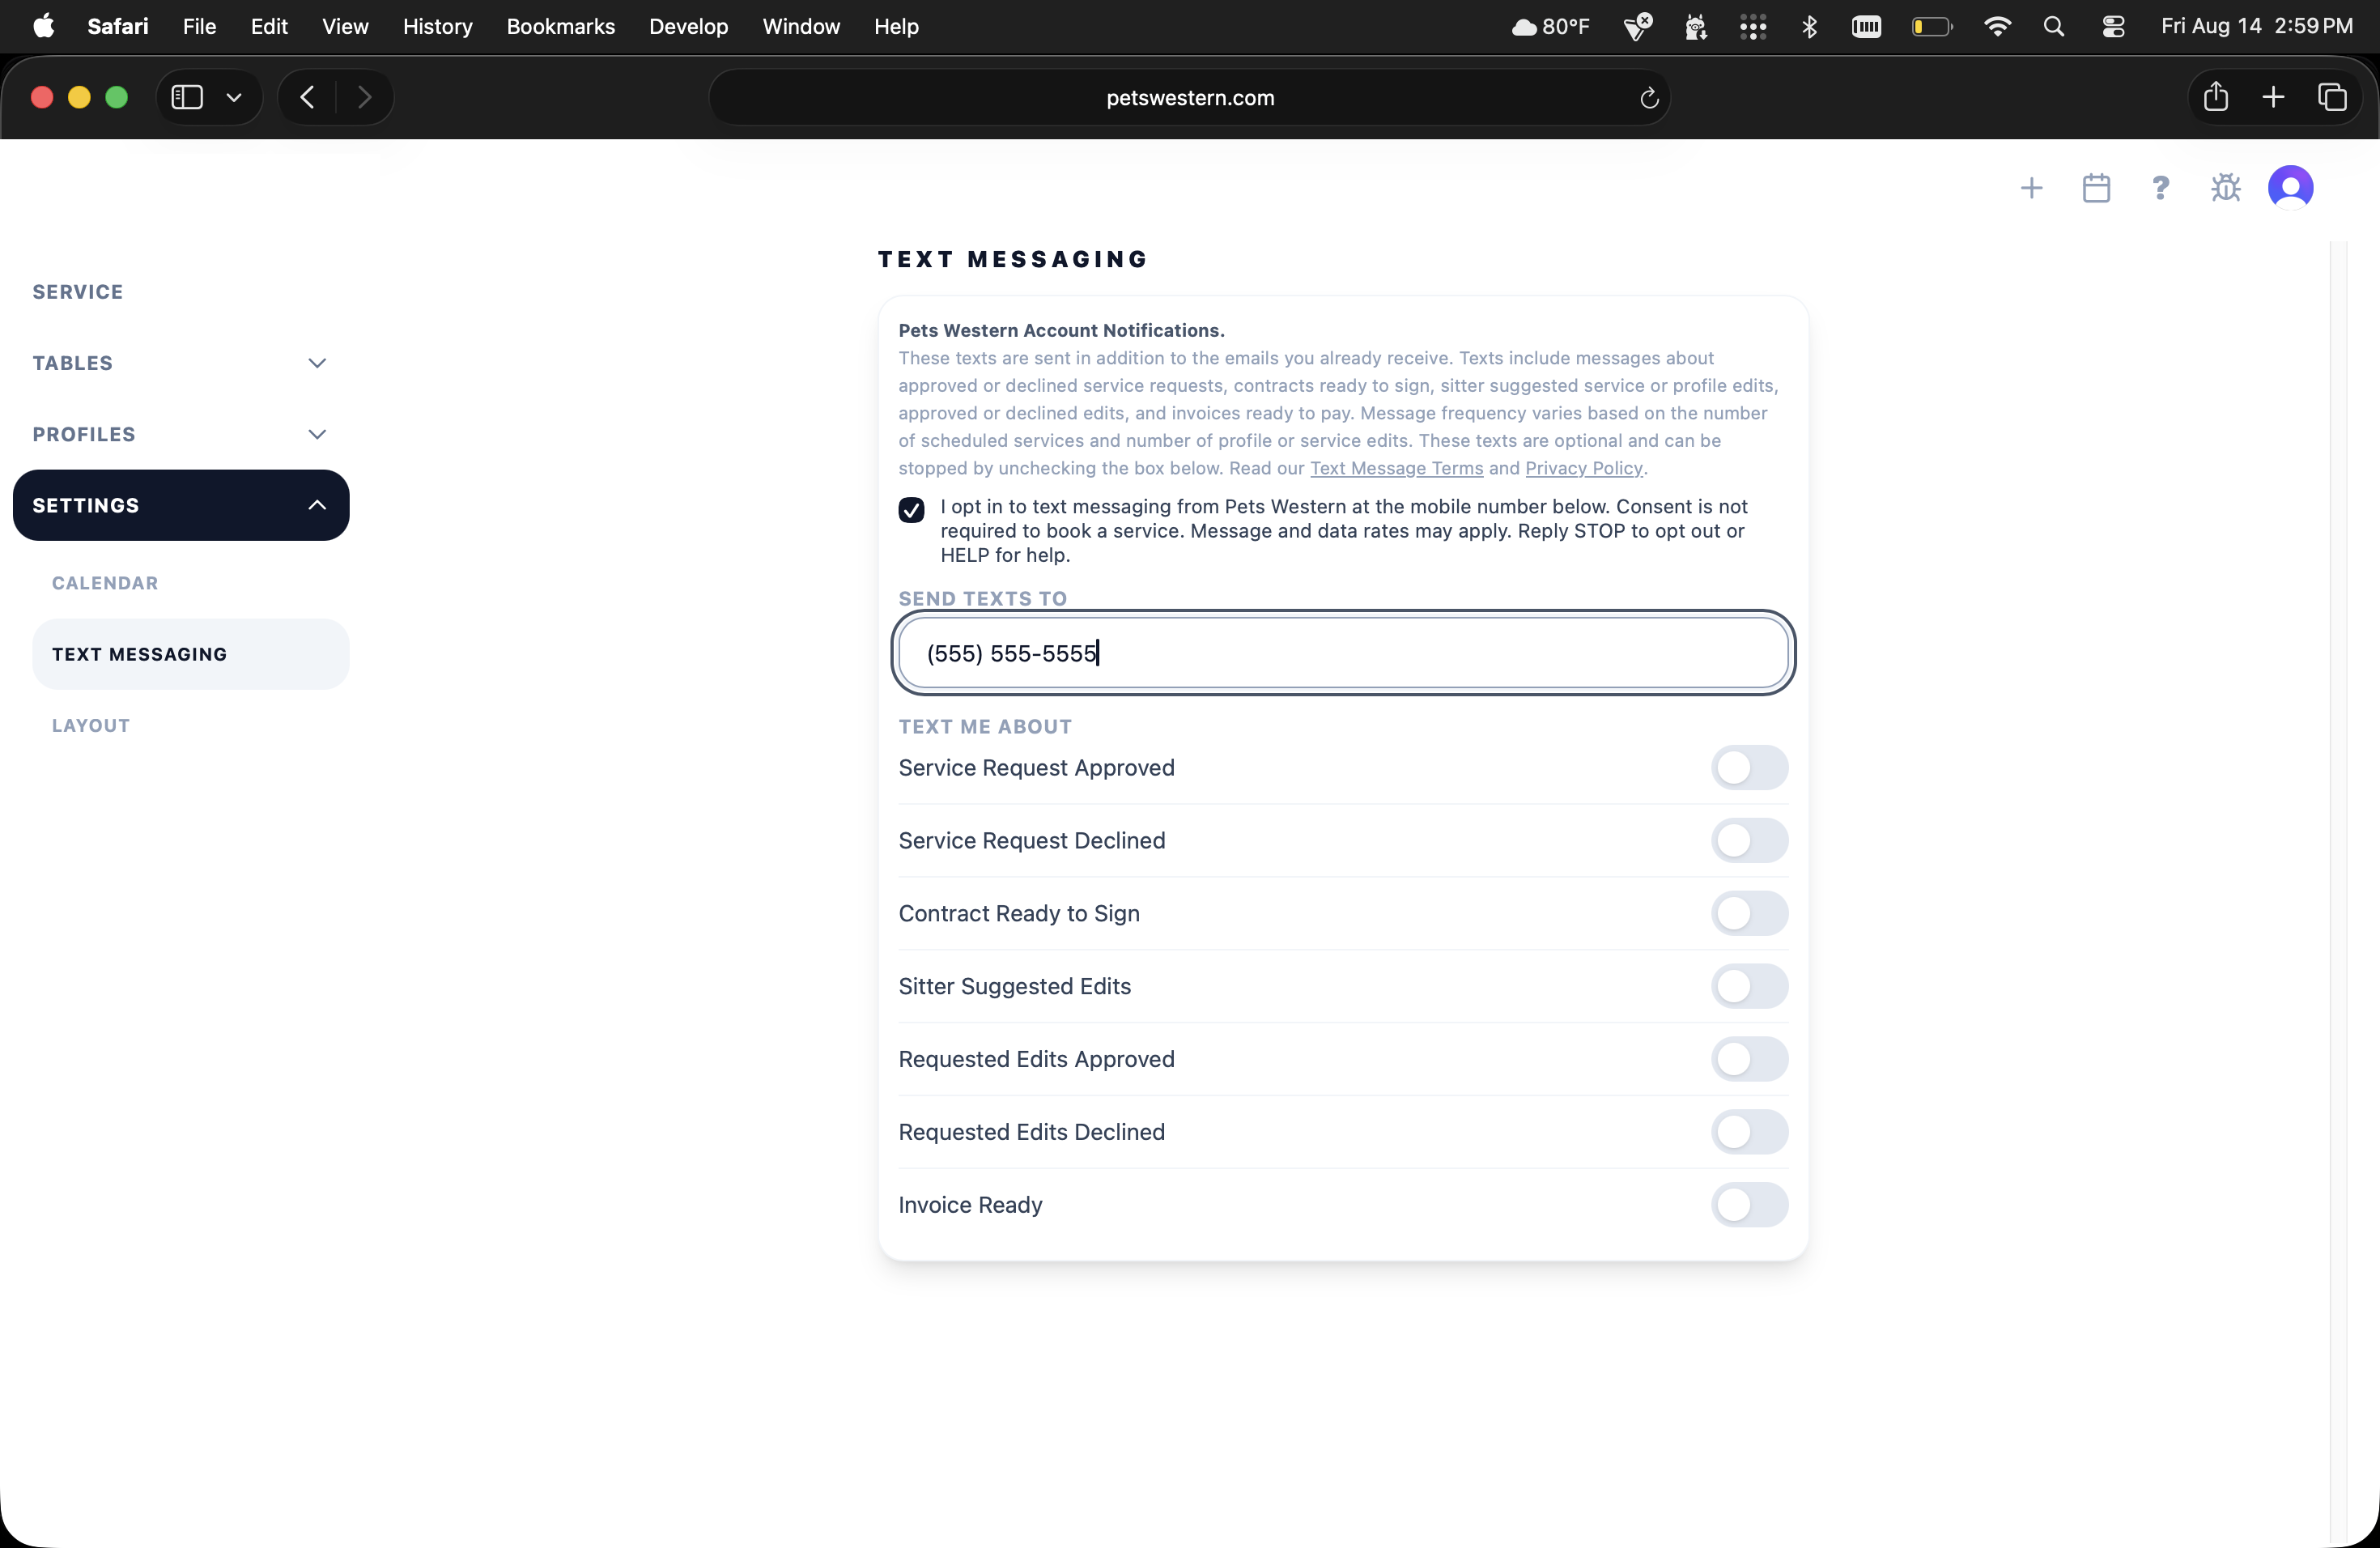Click the date and time in menu bar

[x=2257, y=26]
